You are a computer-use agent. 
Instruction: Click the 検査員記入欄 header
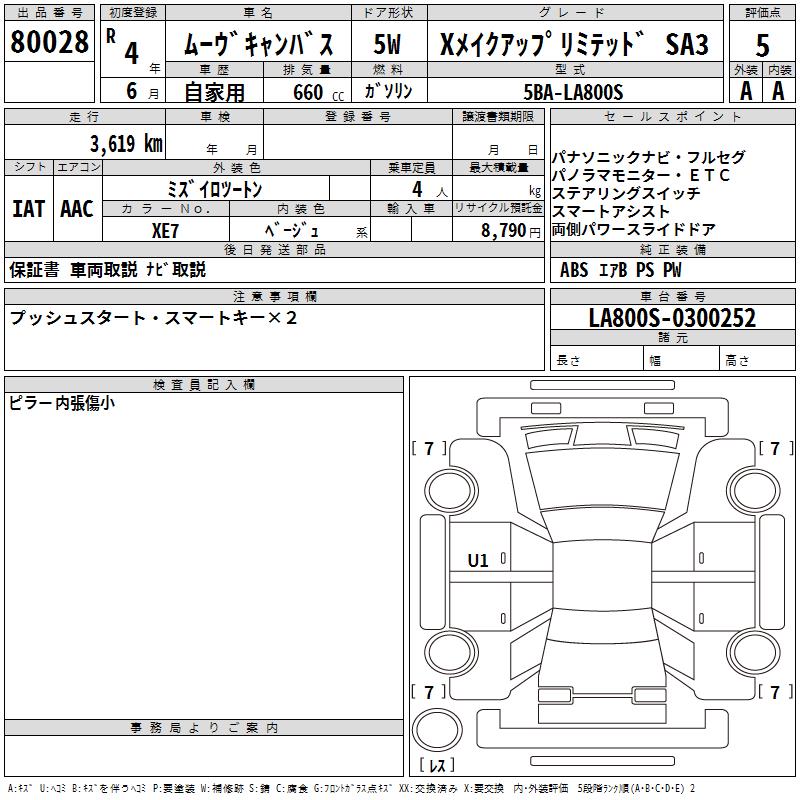pos(204,385)
